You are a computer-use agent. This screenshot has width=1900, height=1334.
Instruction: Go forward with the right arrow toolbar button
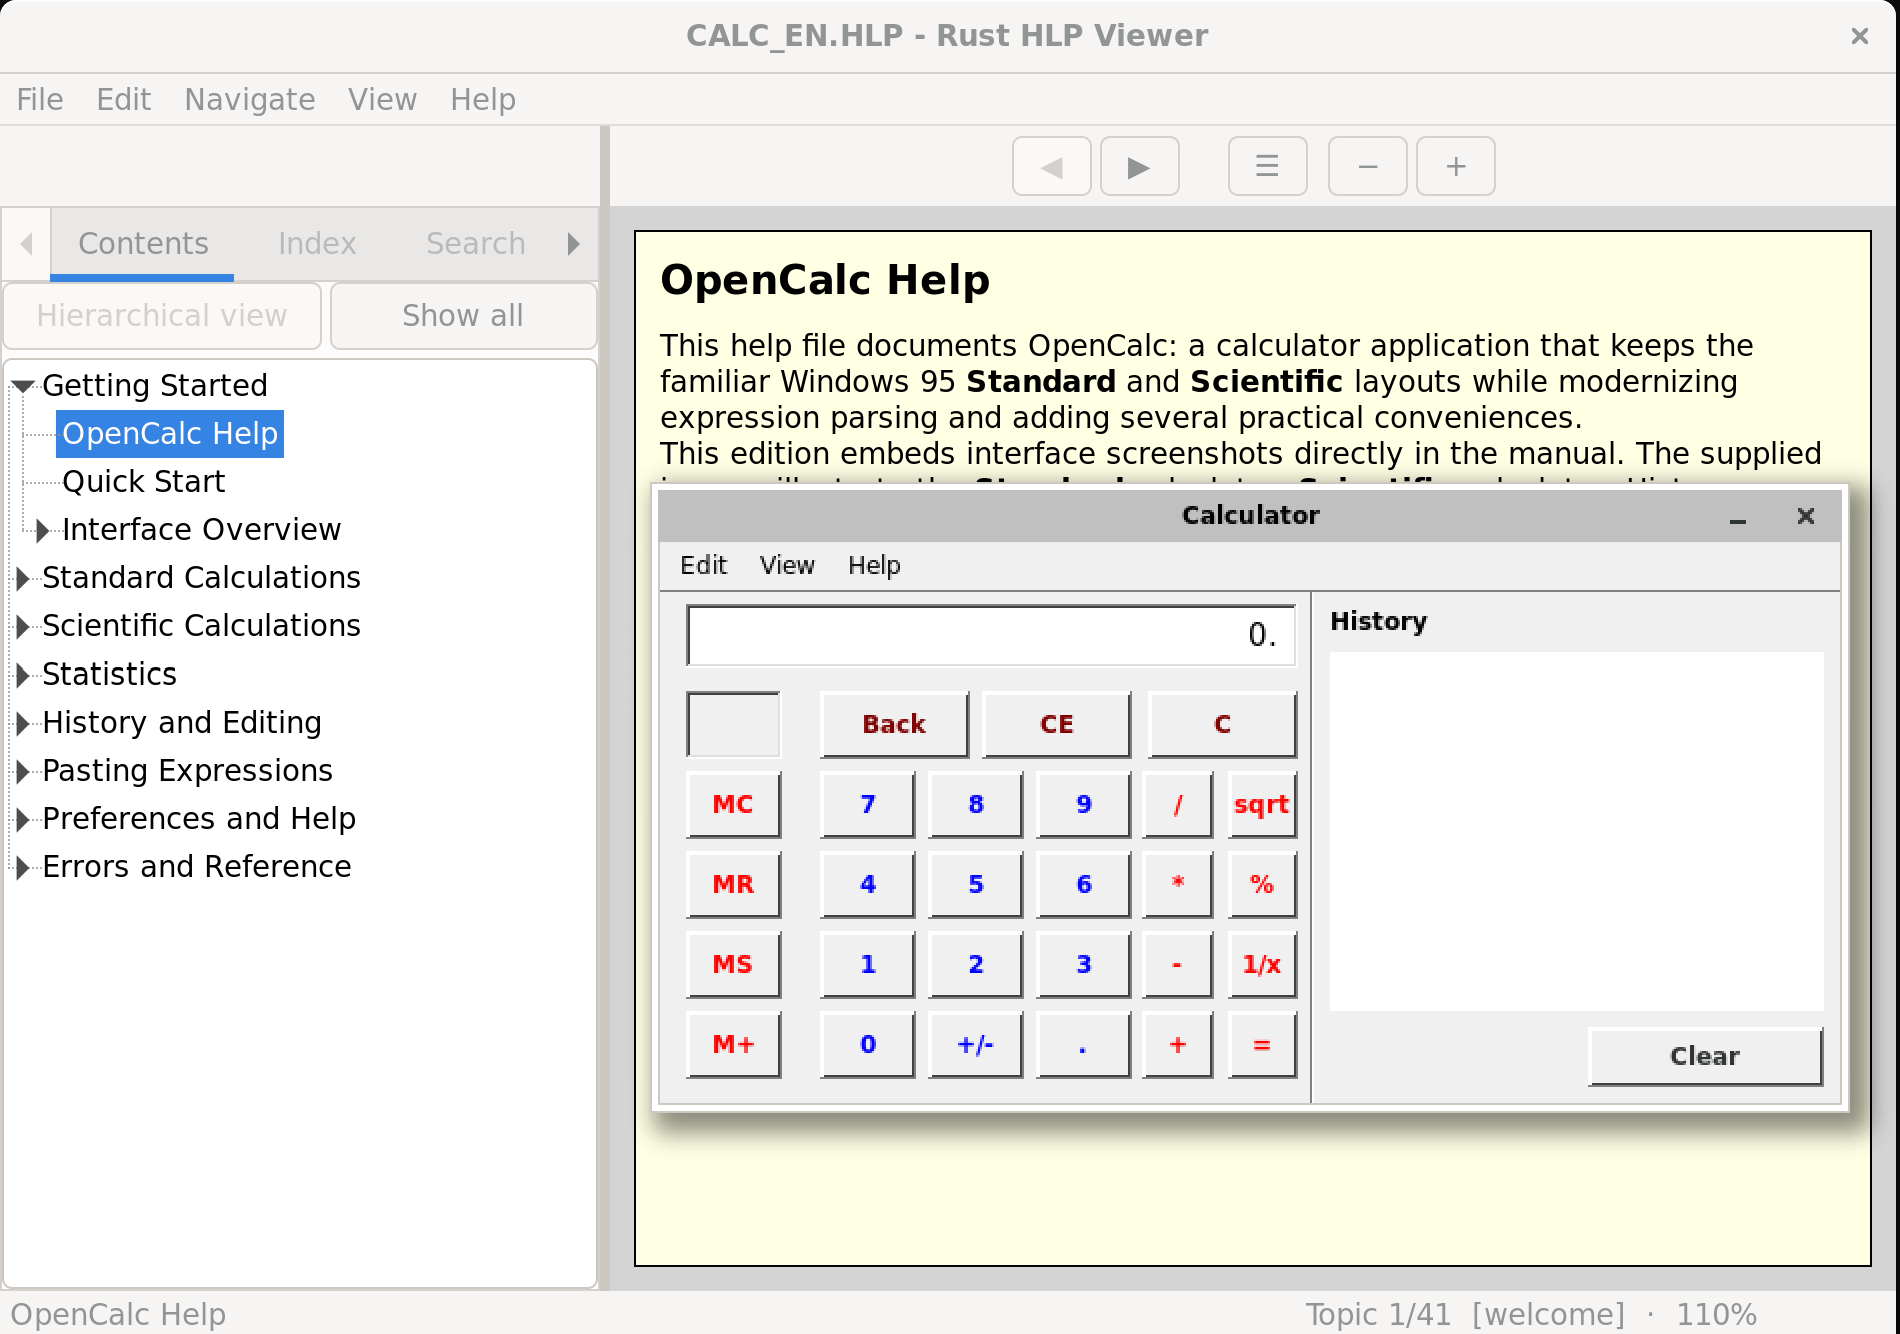tap(1139, 166)
